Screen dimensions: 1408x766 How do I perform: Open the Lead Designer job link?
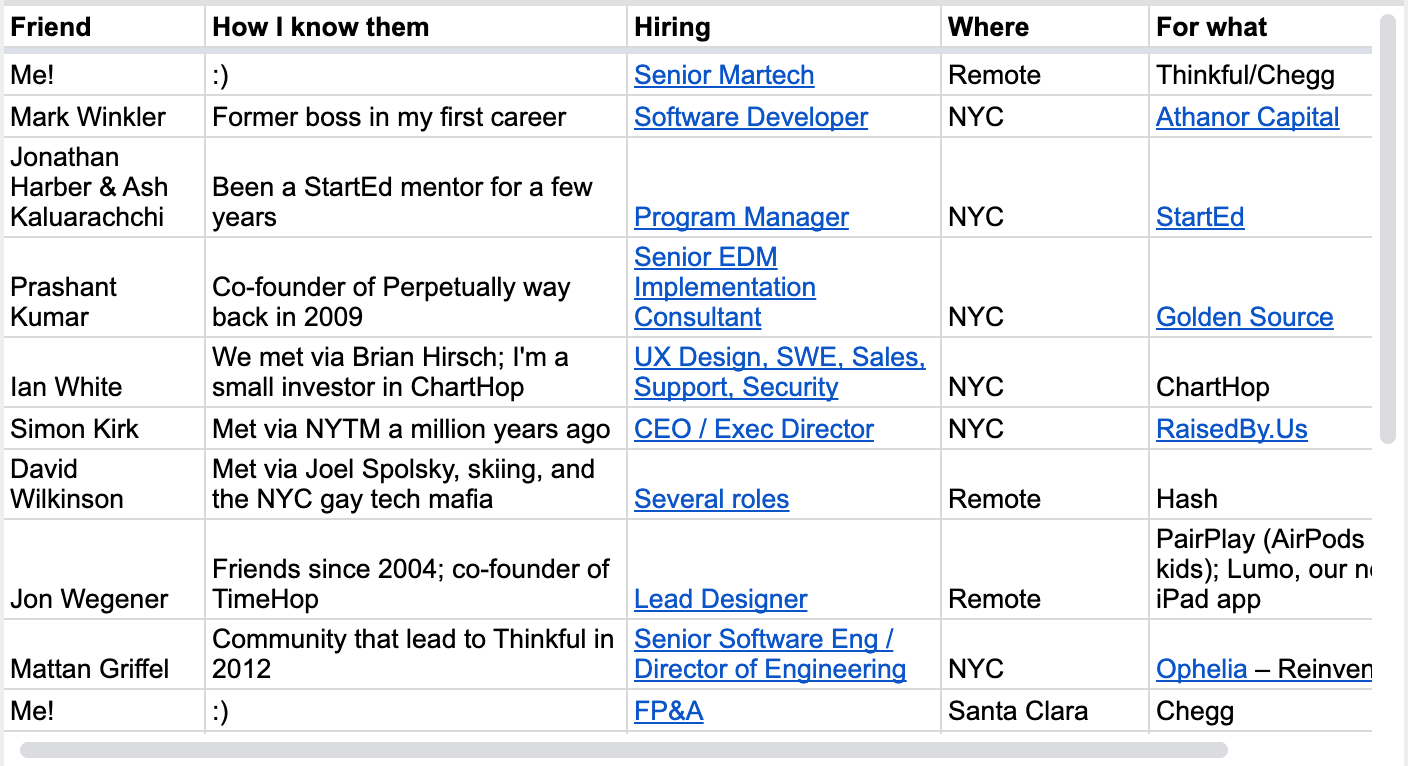point(720,599)
